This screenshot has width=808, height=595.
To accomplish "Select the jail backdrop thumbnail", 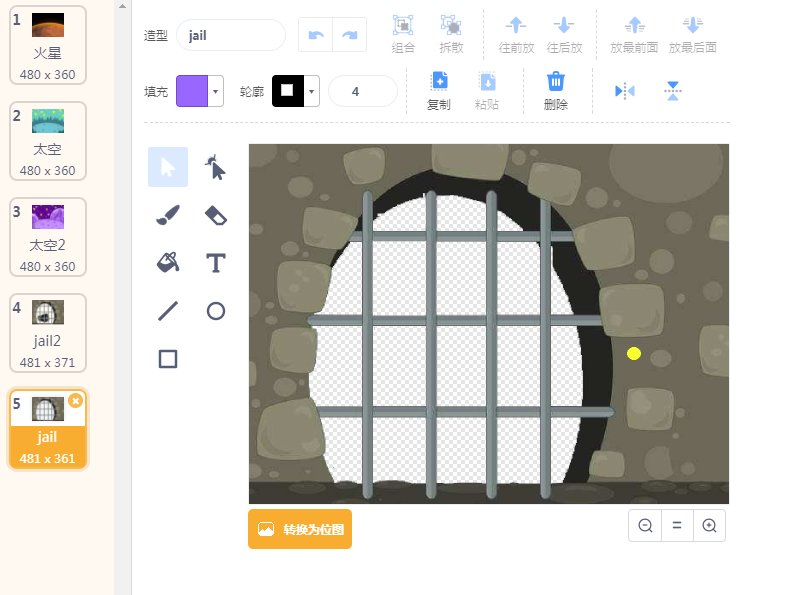I will (47, 429).
